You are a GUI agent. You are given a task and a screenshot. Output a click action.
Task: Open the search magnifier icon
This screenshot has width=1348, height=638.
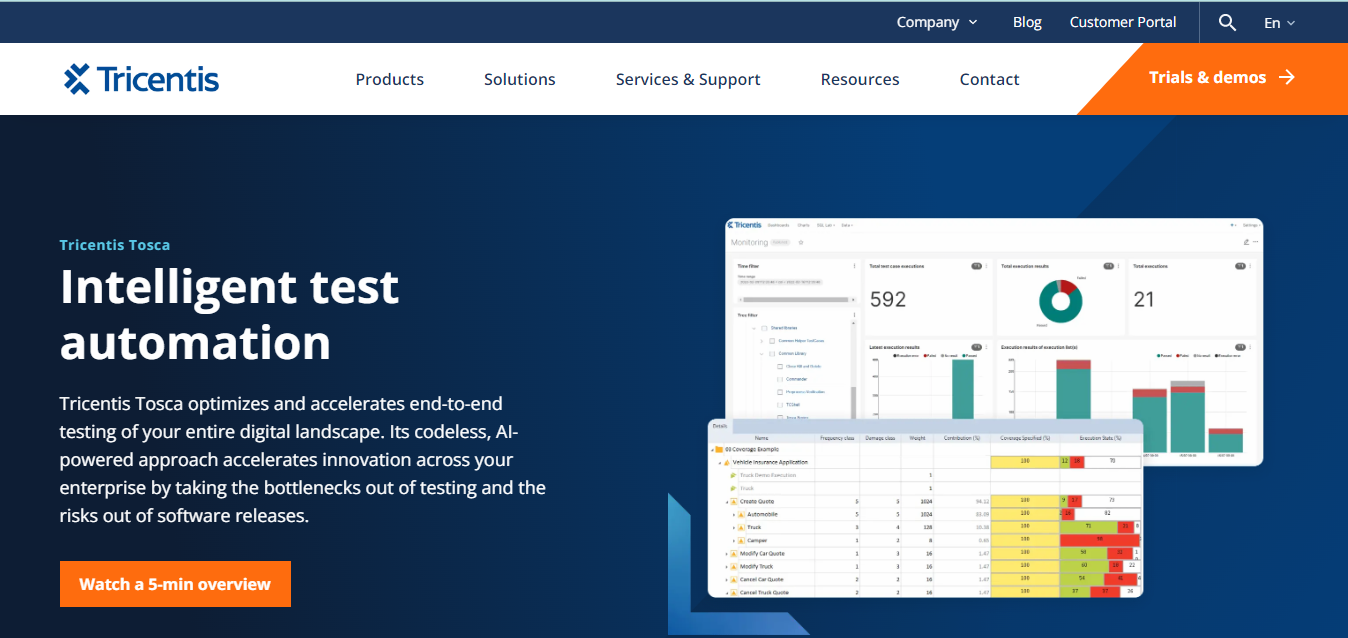point(1227,22)
